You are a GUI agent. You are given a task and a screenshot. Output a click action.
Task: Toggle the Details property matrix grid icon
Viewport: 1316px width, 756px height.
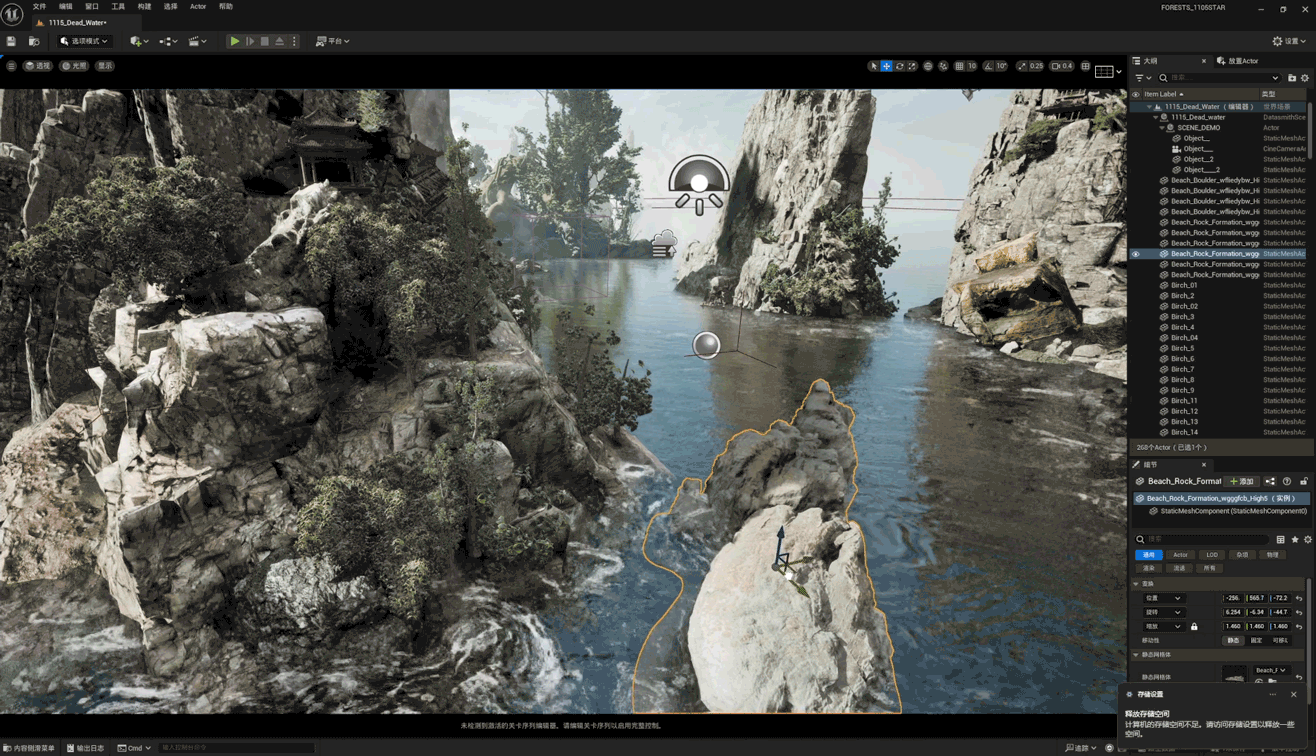(x=1280, y=539)
